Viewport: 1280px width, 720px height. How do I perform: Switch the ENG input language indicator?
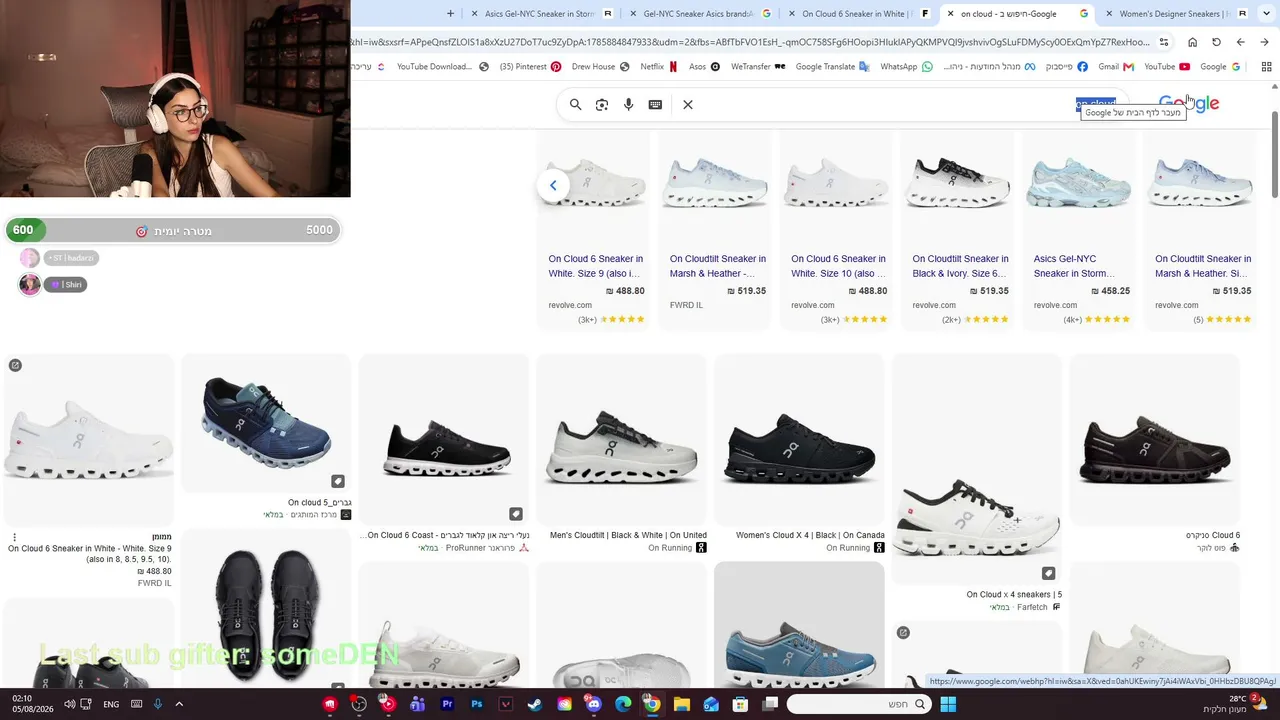tap(111, 704)
